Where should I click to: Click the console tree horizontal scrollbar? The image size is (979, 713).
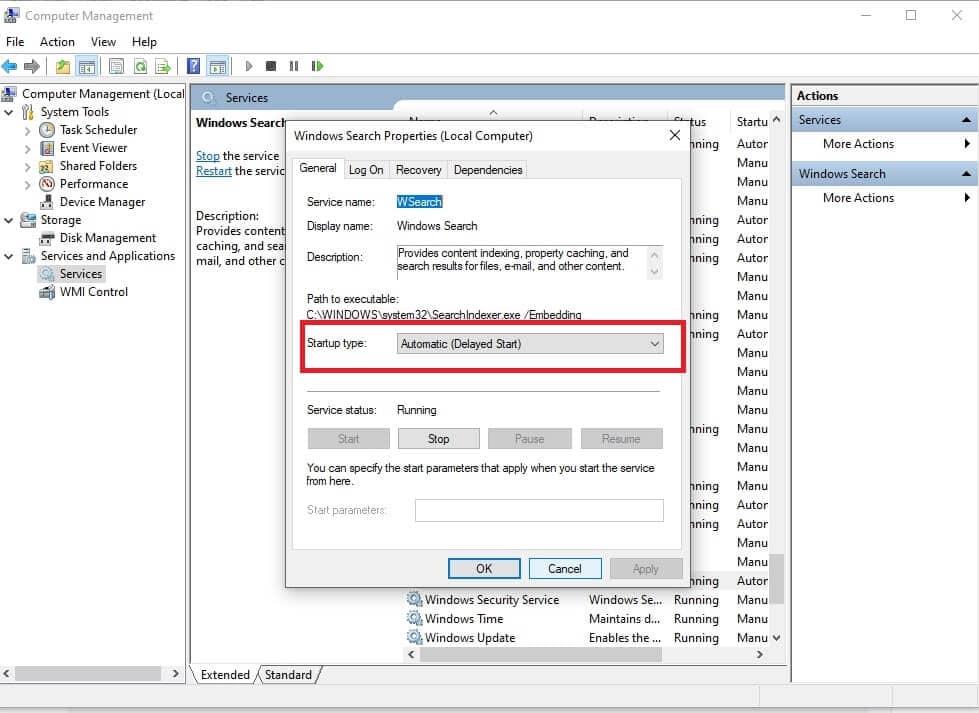pyautogui.click(x=87, y=674)
